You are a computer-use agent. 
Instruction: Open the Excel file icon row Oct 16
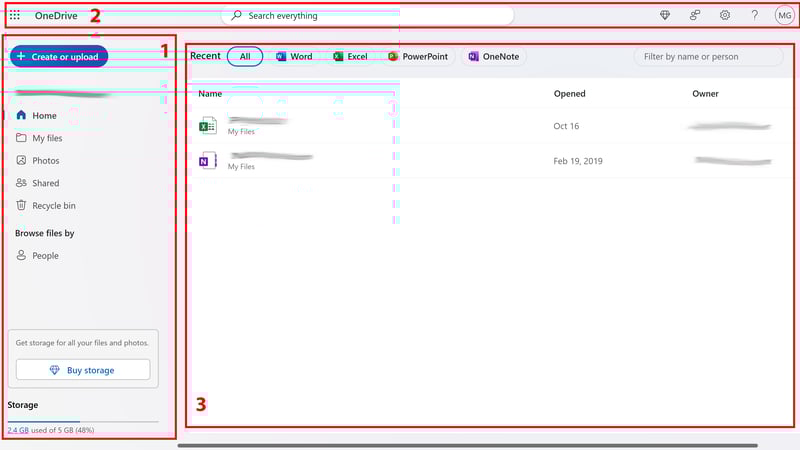[208, 126]
